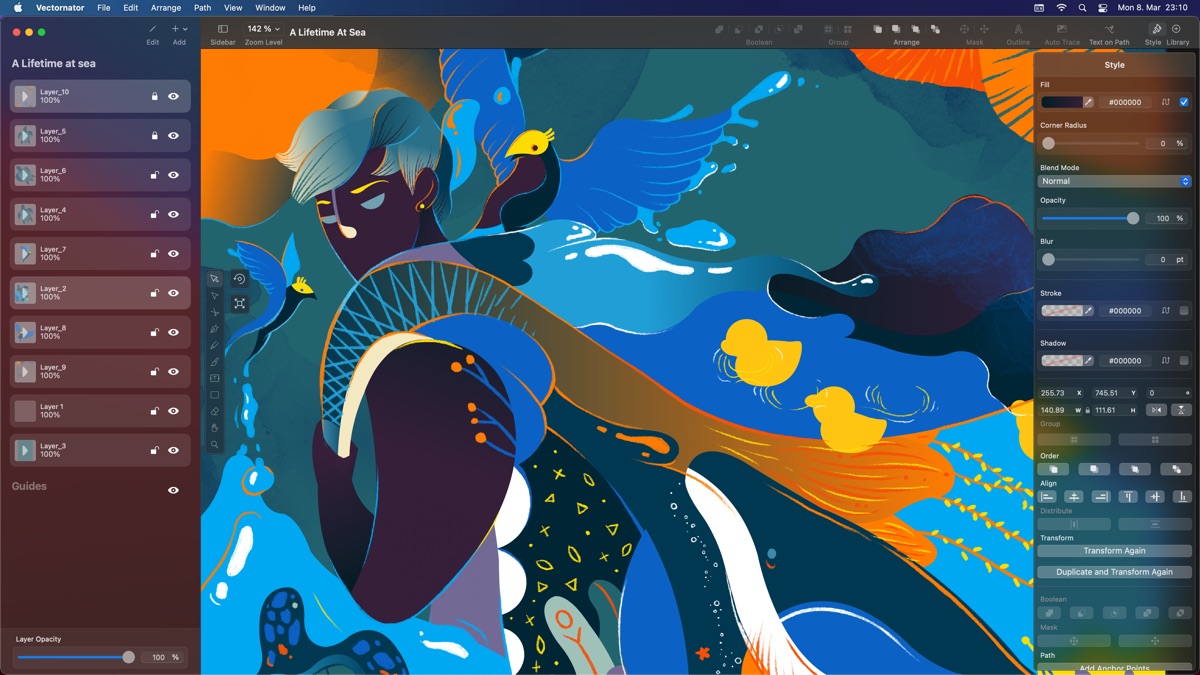Click Flip Vertical icon in Style panel
The height and width of the screenshot is (675, 1200).
[x=1181, y=410]
